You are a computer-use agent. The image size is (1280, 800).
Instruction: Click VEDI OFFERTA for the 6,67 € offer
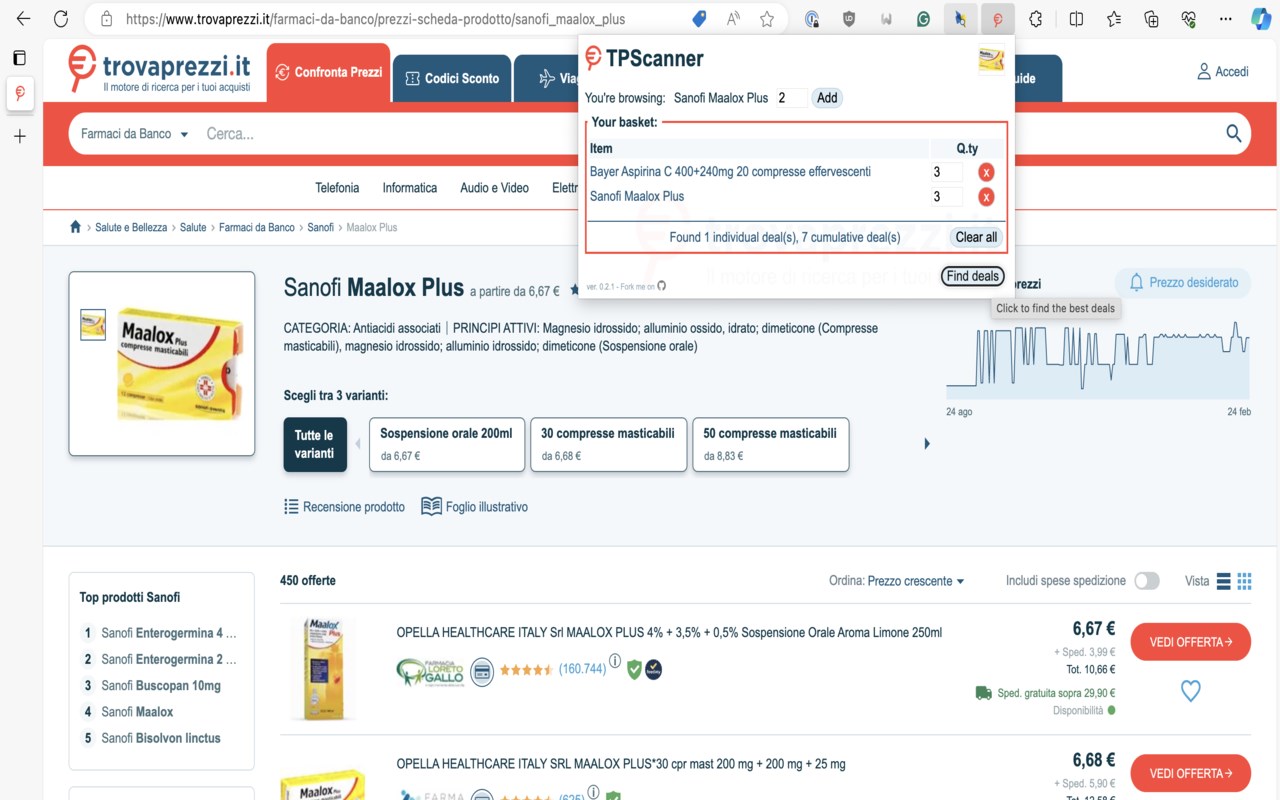point(1190,642)
